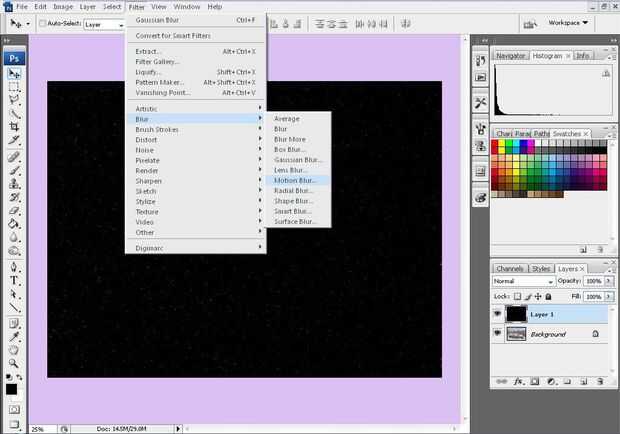Toggle lock all for layer

[x=548, y=296]
